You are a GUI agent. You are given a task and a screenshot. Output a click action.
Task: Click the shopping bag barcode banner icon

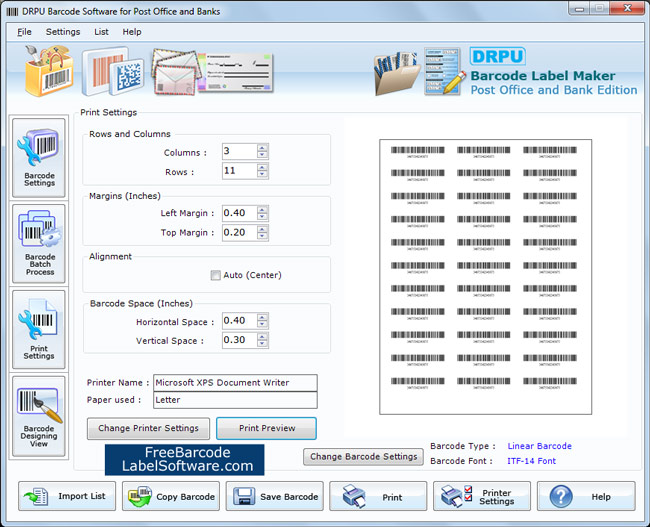(49, 70)
